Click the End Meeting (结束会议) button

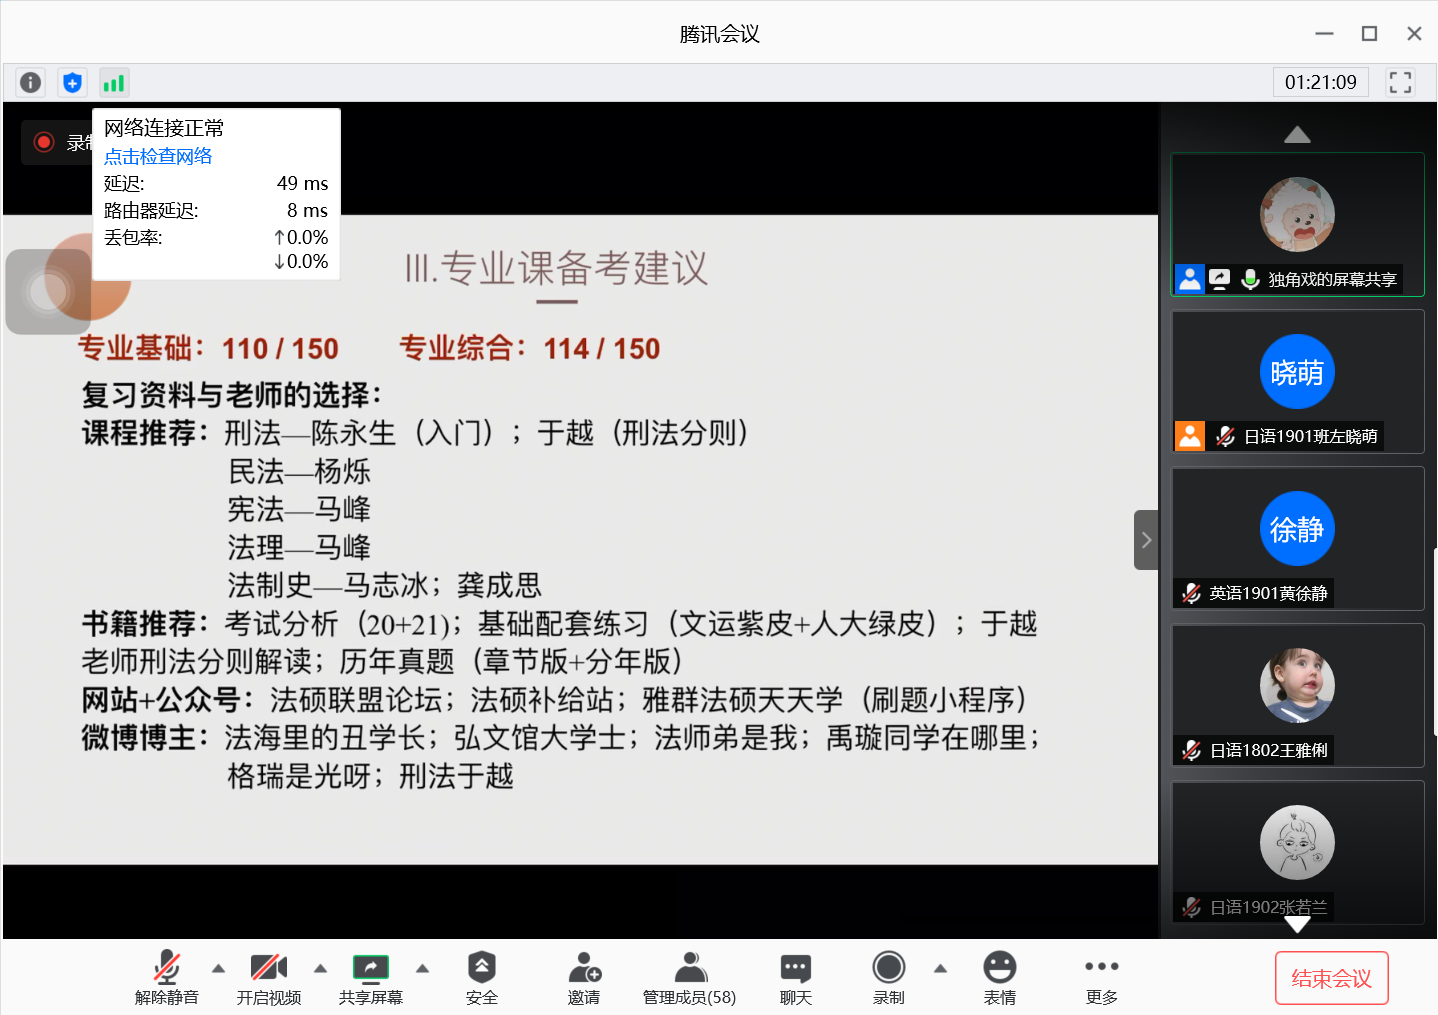pyautogui.click(x=1331, y=978)
